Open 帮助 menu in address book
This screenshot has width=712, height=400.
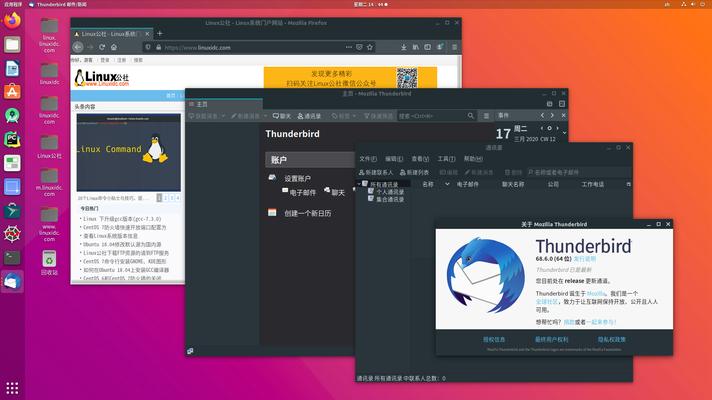(x=473, y=159)
